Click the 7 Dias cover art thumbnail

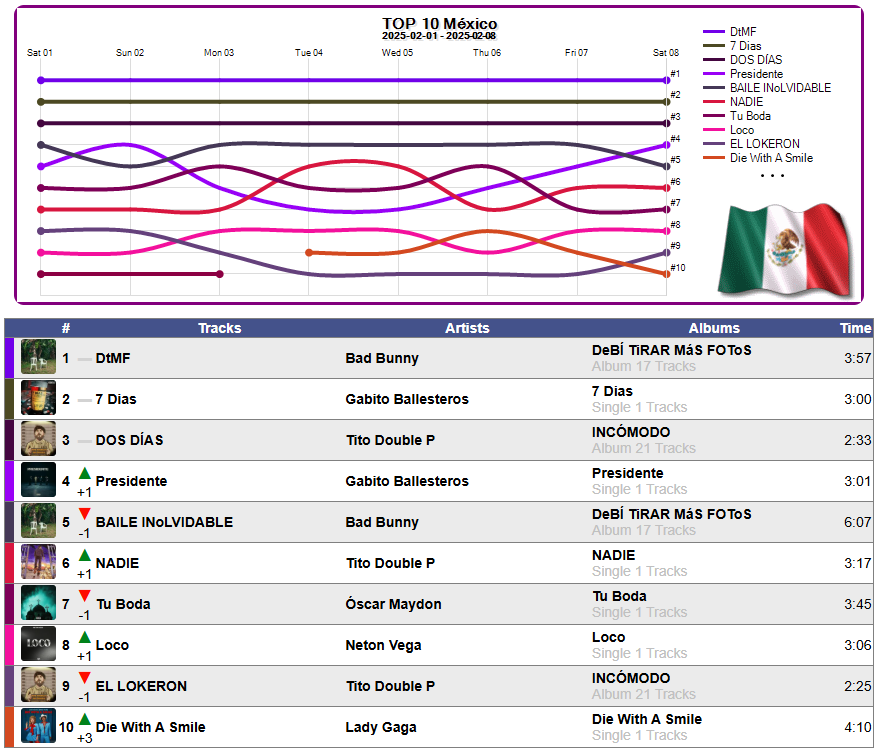38,398
